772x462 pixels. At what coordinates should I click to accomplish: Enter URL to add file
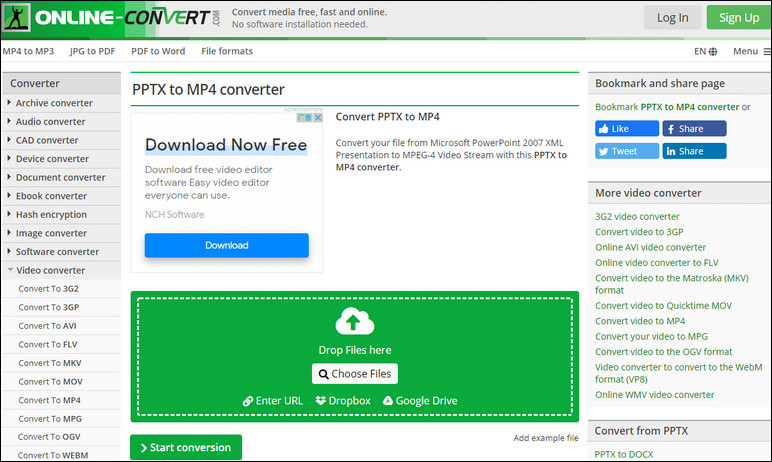click(273, 401)
